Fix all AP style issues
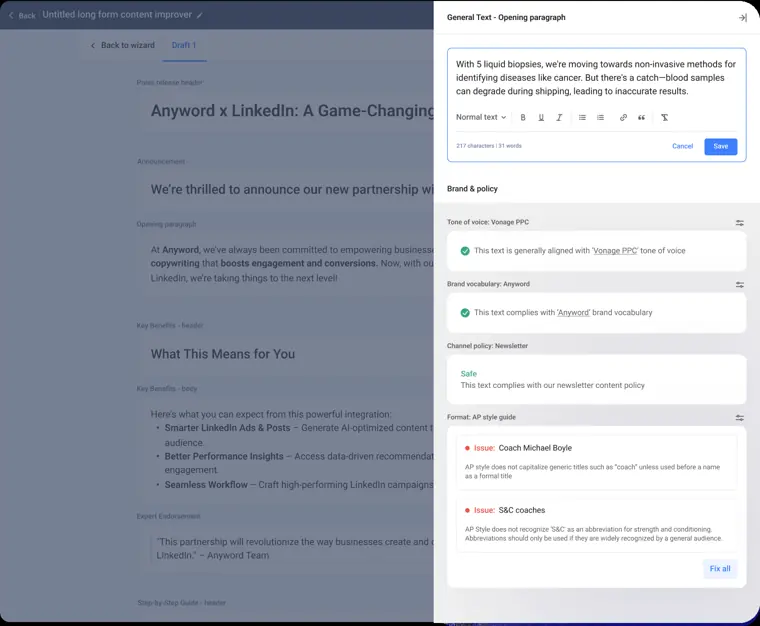This screenshot has height=626, width=760. pyautogui.click(x=720, y=569)
